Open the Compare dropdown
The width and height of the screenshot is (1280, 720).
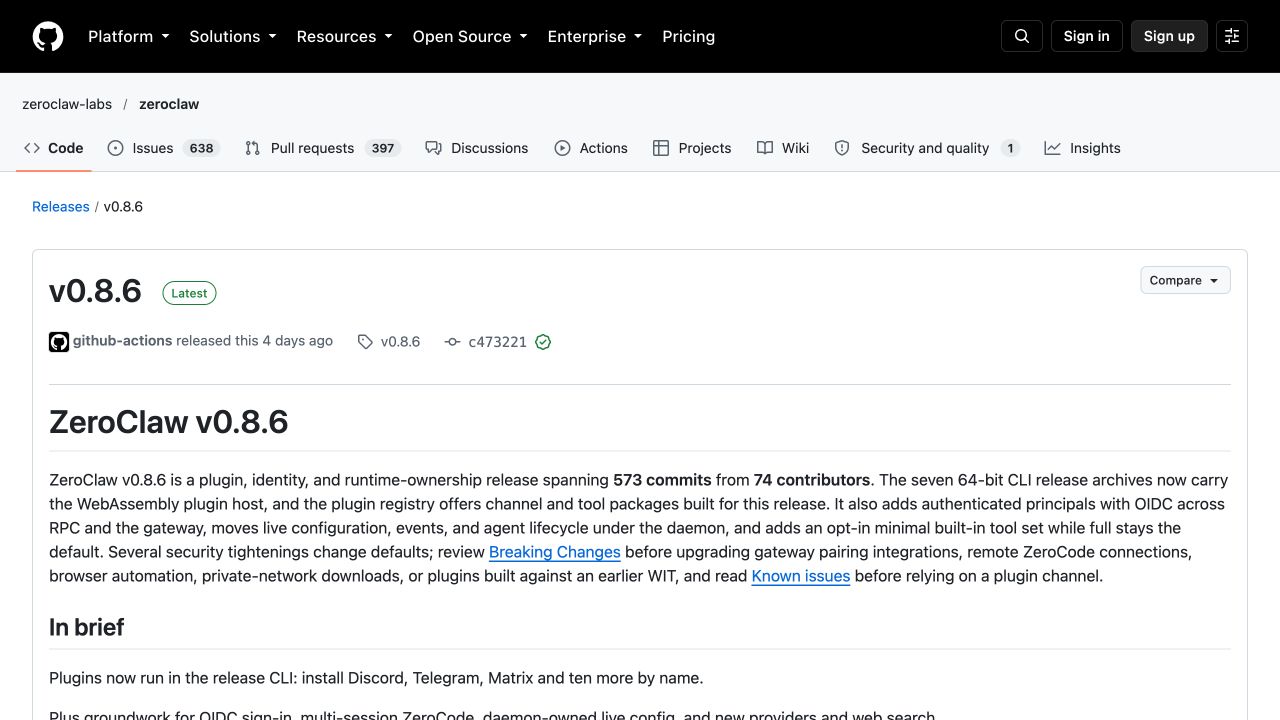(1185, 280)
